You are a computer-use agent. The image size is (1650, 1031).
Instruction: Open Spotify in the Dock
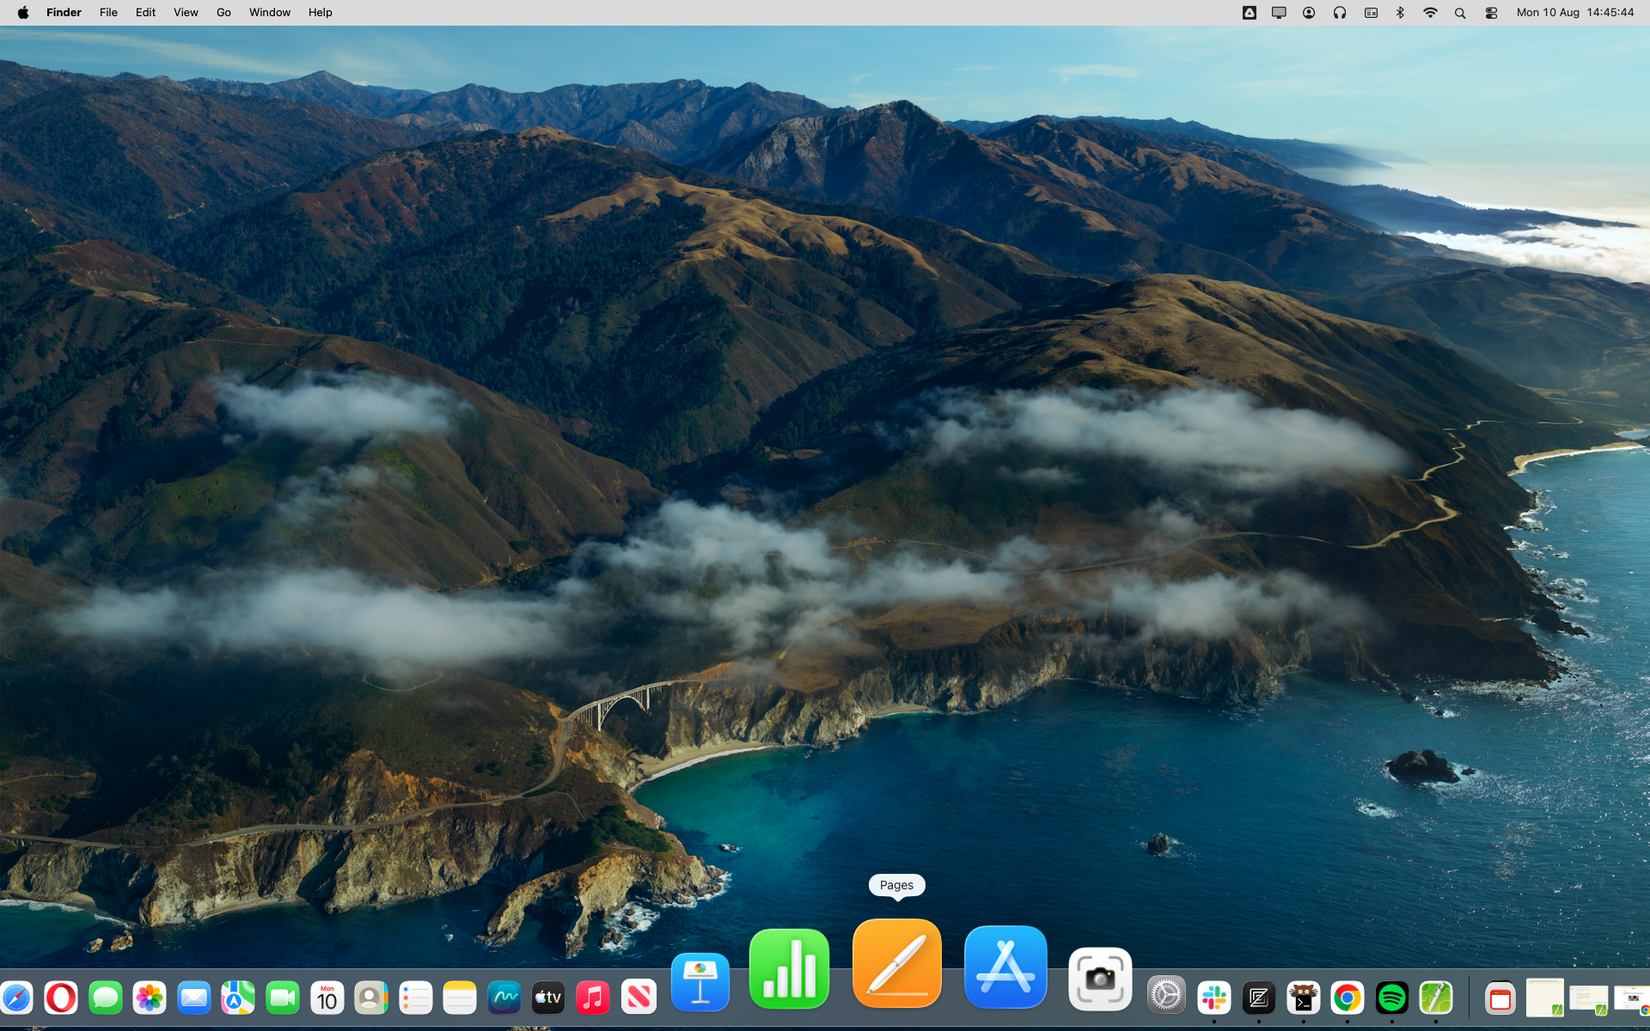(1391, 997)
